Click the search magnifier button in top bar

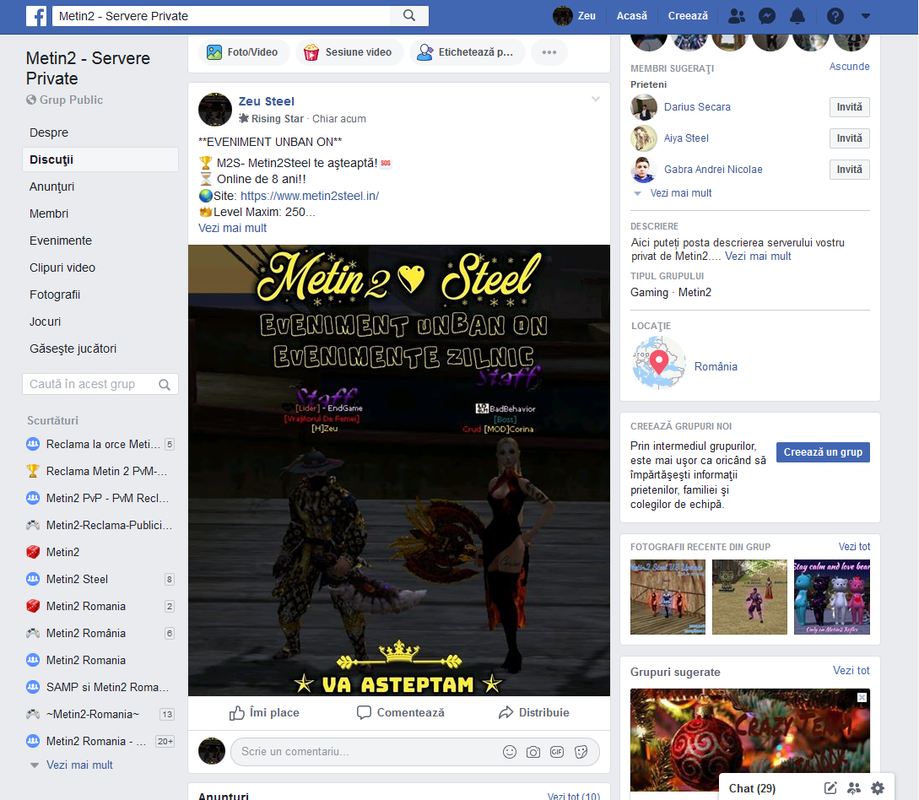click(409, 16)
